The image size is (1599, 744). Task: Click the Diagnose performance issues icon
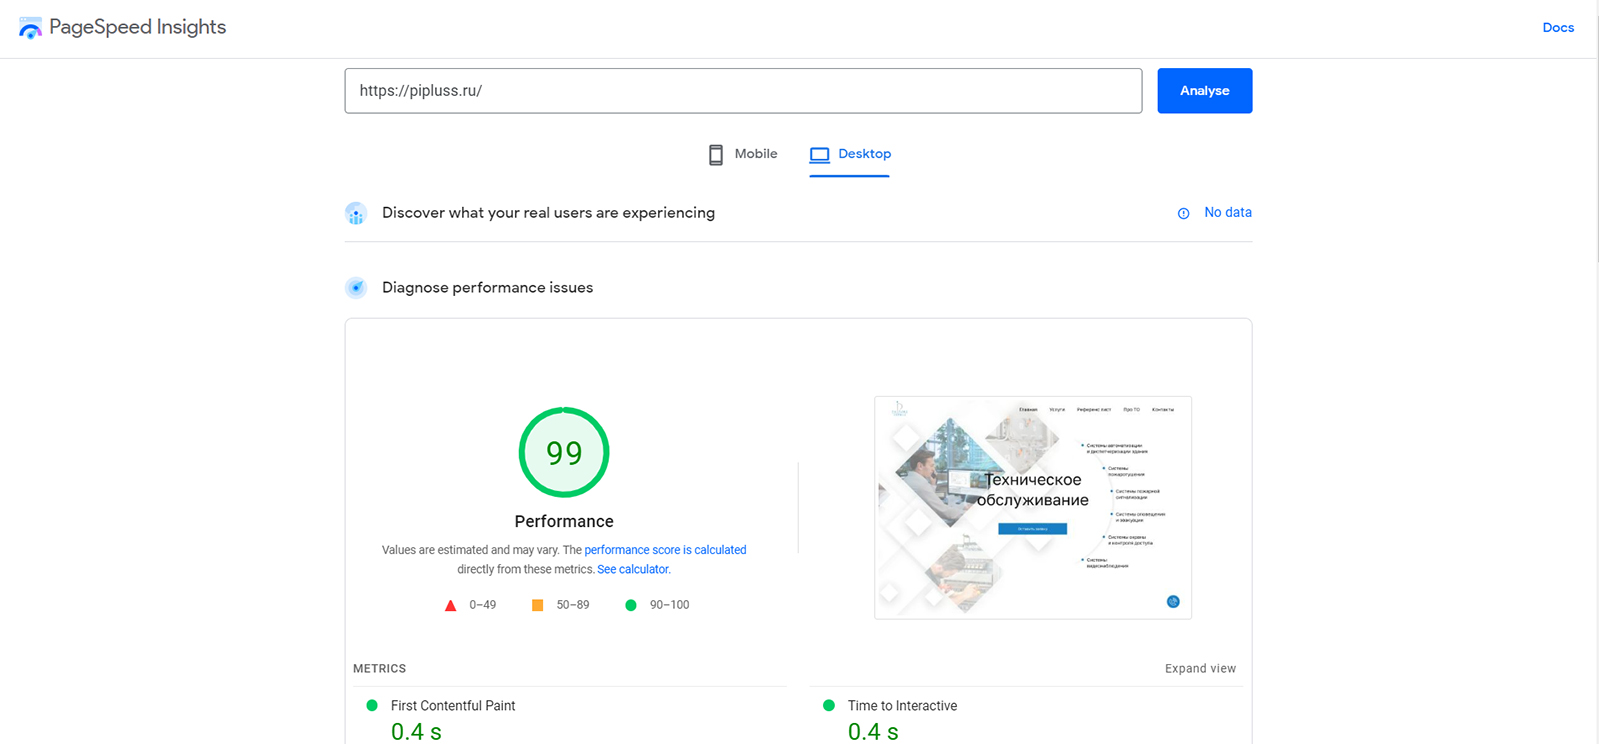[x=356, y=288]
